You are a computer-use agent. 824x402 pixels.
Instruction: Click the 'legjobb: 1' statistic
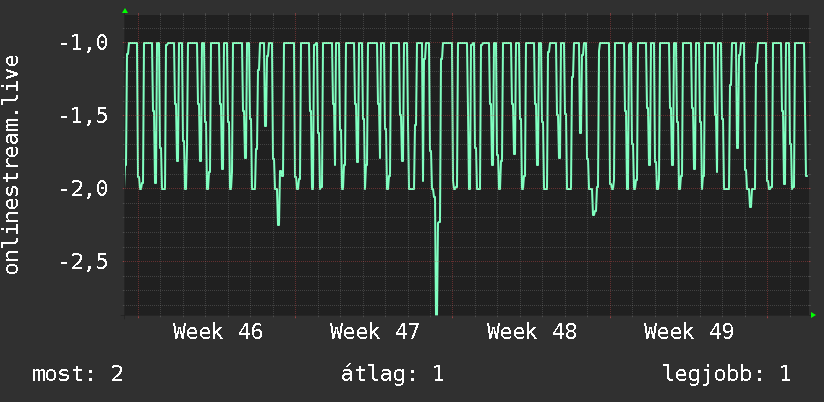(727, 374)
